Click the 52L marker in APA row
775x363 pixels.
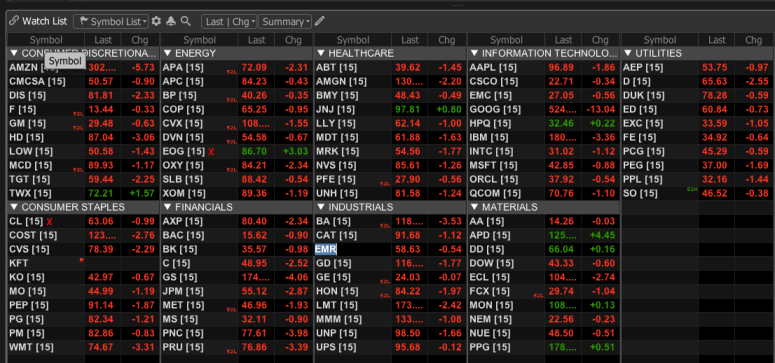(231, 72)
